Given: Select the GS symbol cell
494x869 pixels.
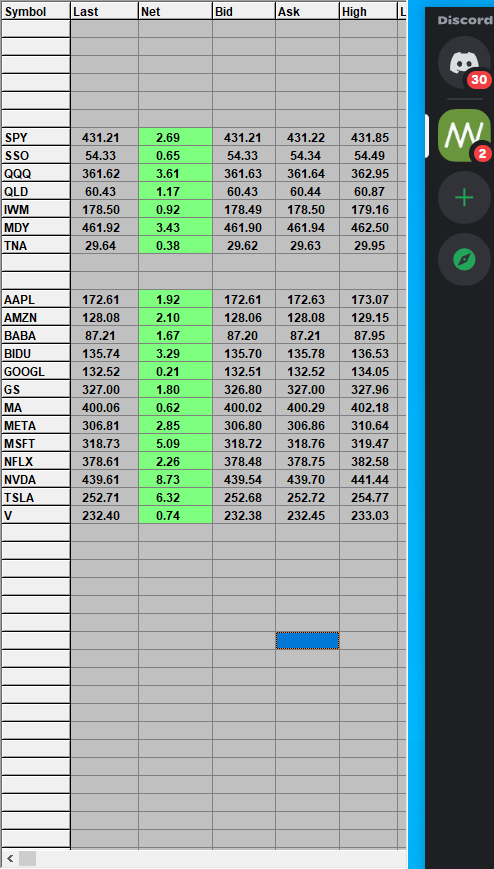Looking at the screenshot, I should click(x=36, y=390).
